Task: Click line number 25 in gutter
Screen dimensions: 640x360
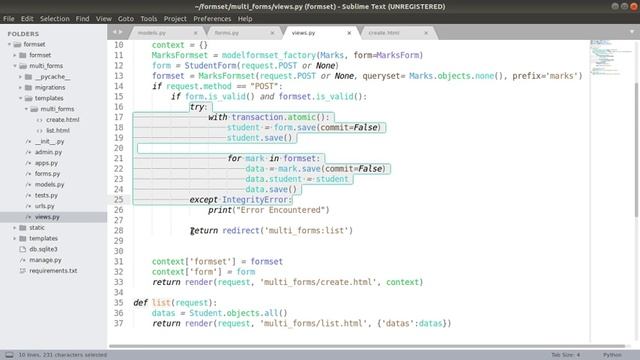Action: pos(118,200)
